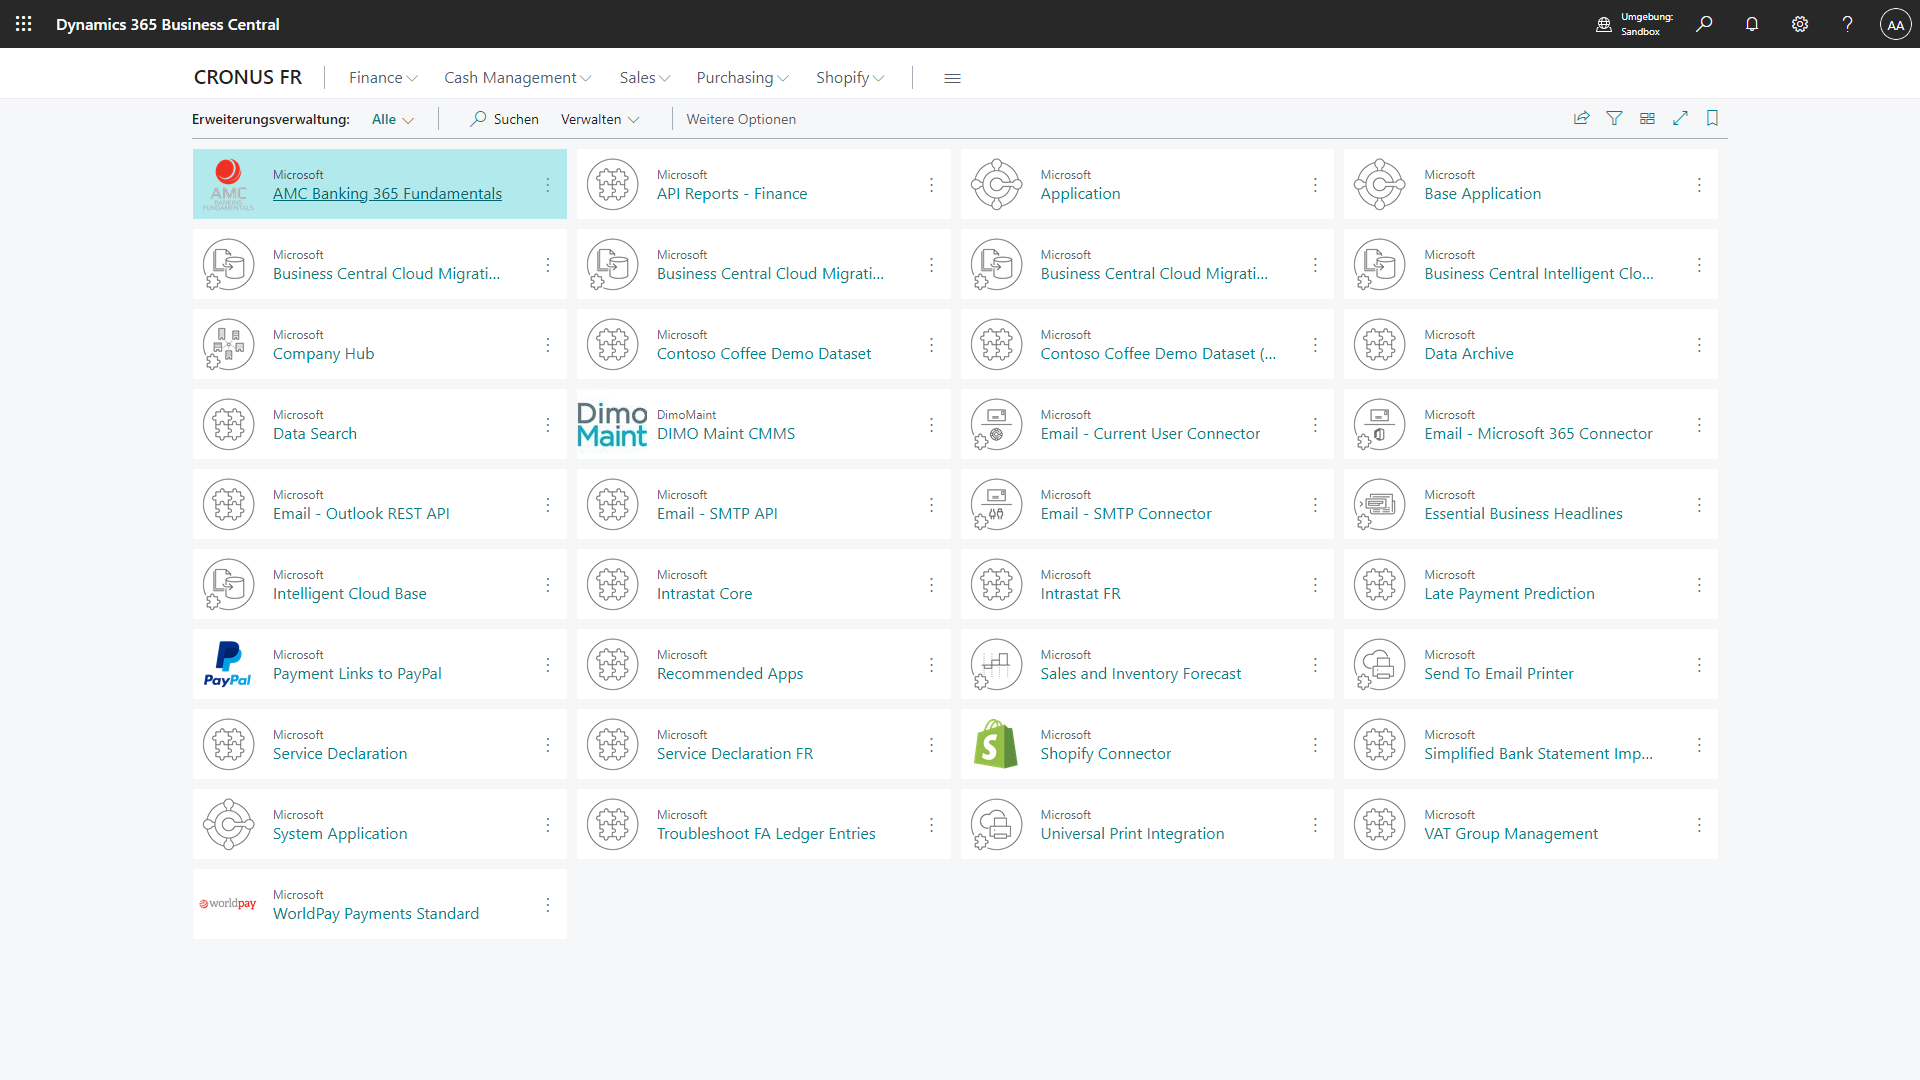1920x1080 pixels.
Task: Open the AMC Banking 365 Fundamentals link
Action: [x=387, y=194]
